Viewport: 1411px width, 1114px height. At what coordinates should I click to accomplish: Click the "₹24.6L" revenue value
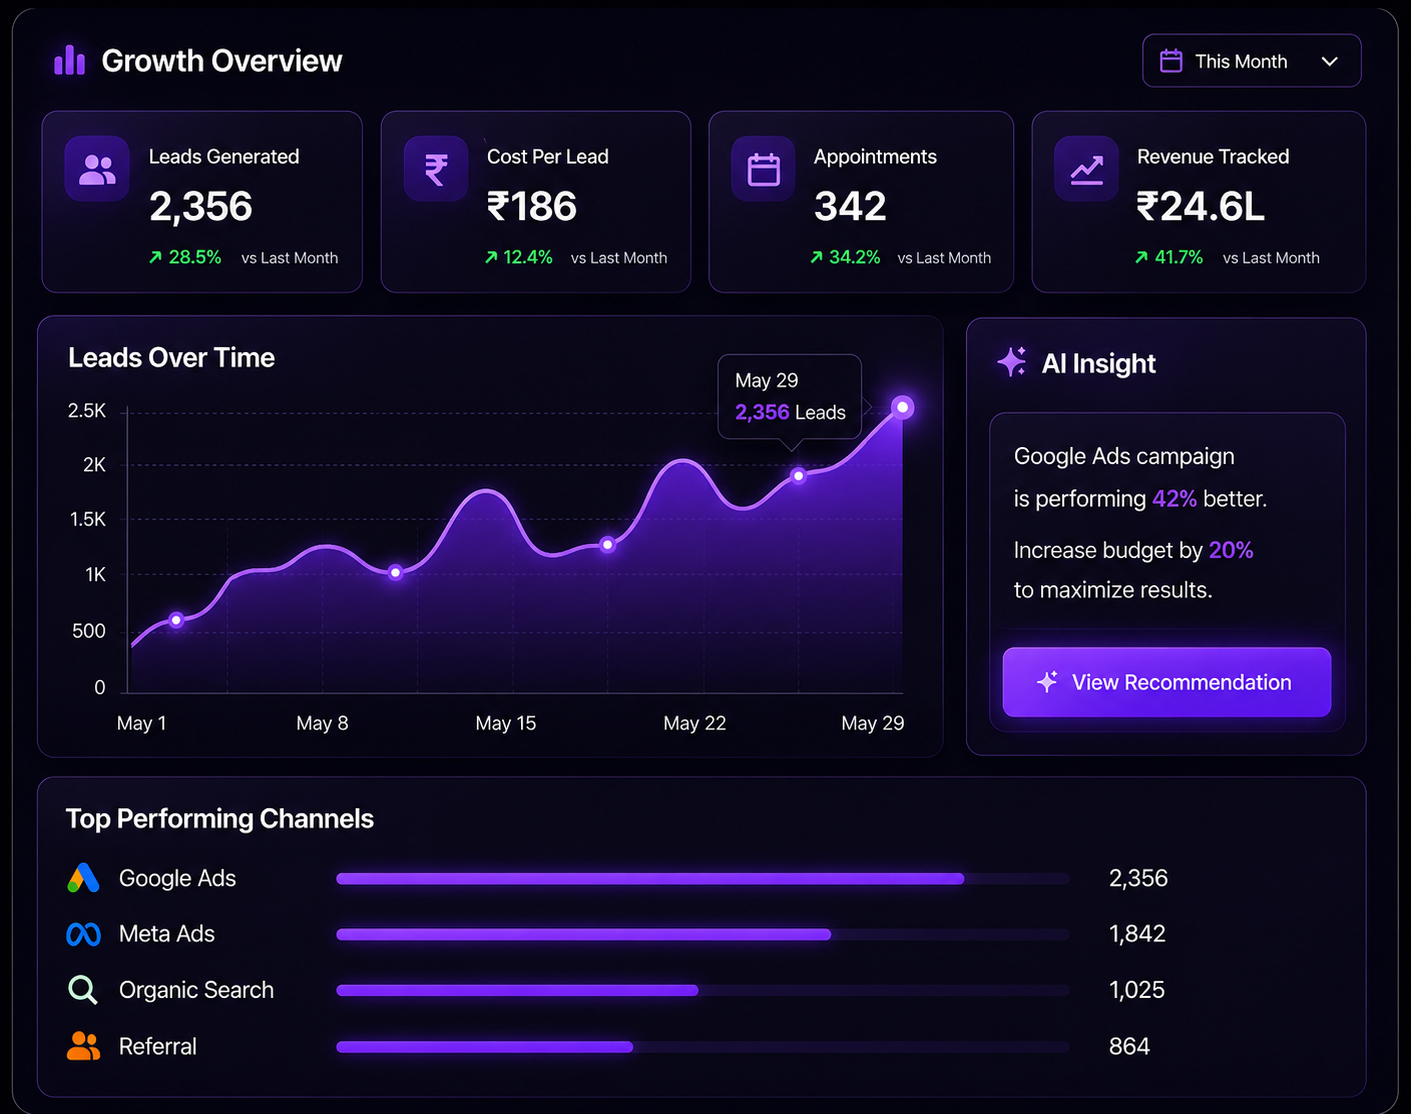click(1201, 207)
